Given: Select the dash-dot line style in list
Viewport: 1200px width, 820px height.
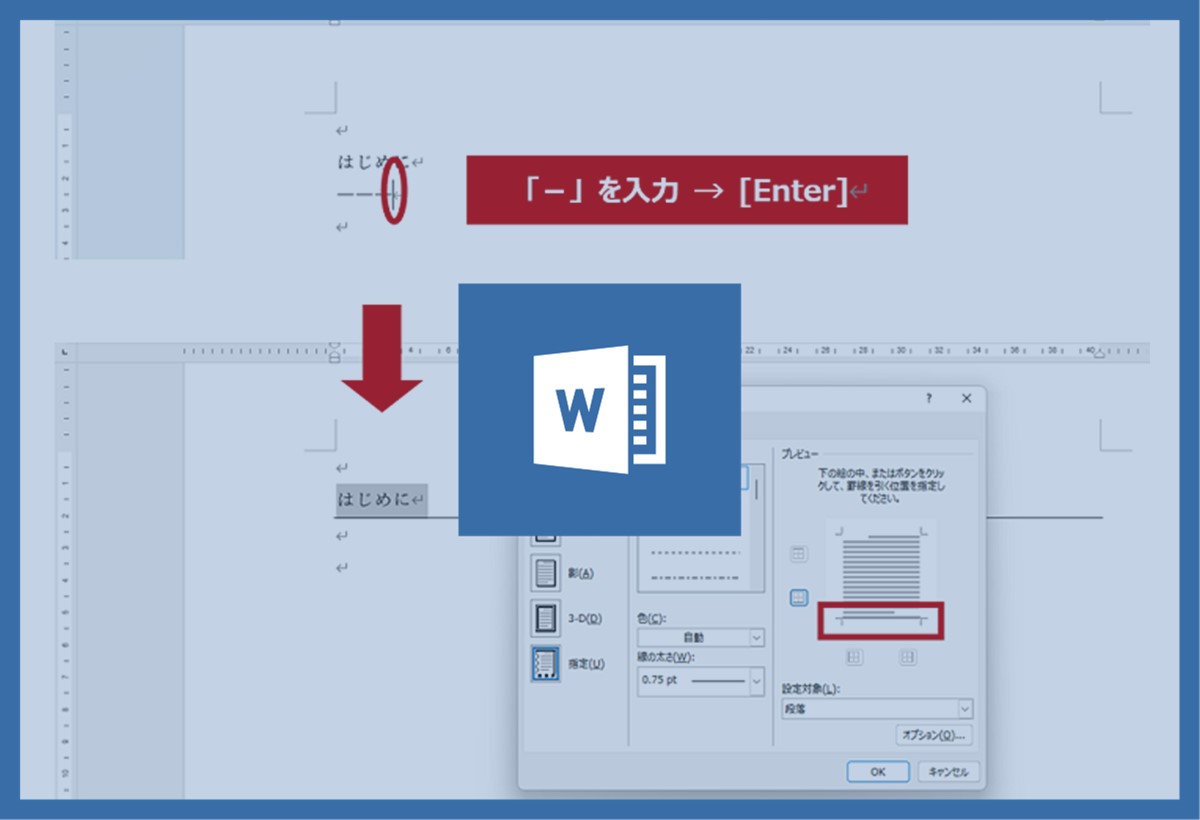Looking at the screenshot, I should [x=692, y=577].
